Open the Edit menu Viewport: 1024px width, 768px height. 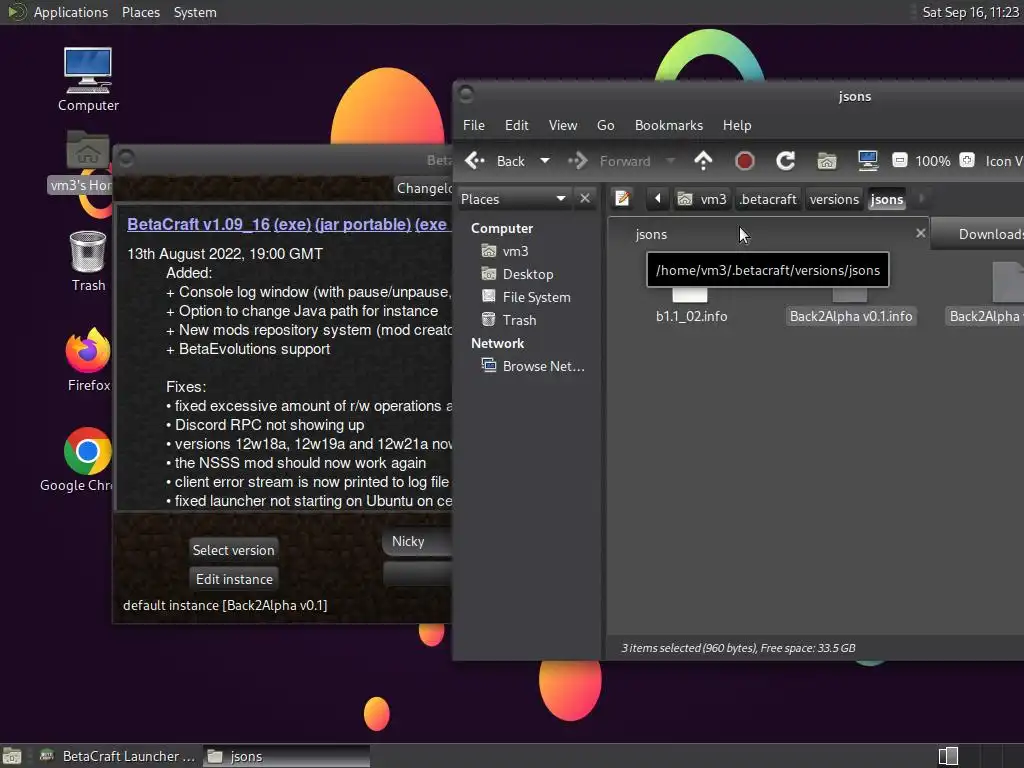coord(516,125)
